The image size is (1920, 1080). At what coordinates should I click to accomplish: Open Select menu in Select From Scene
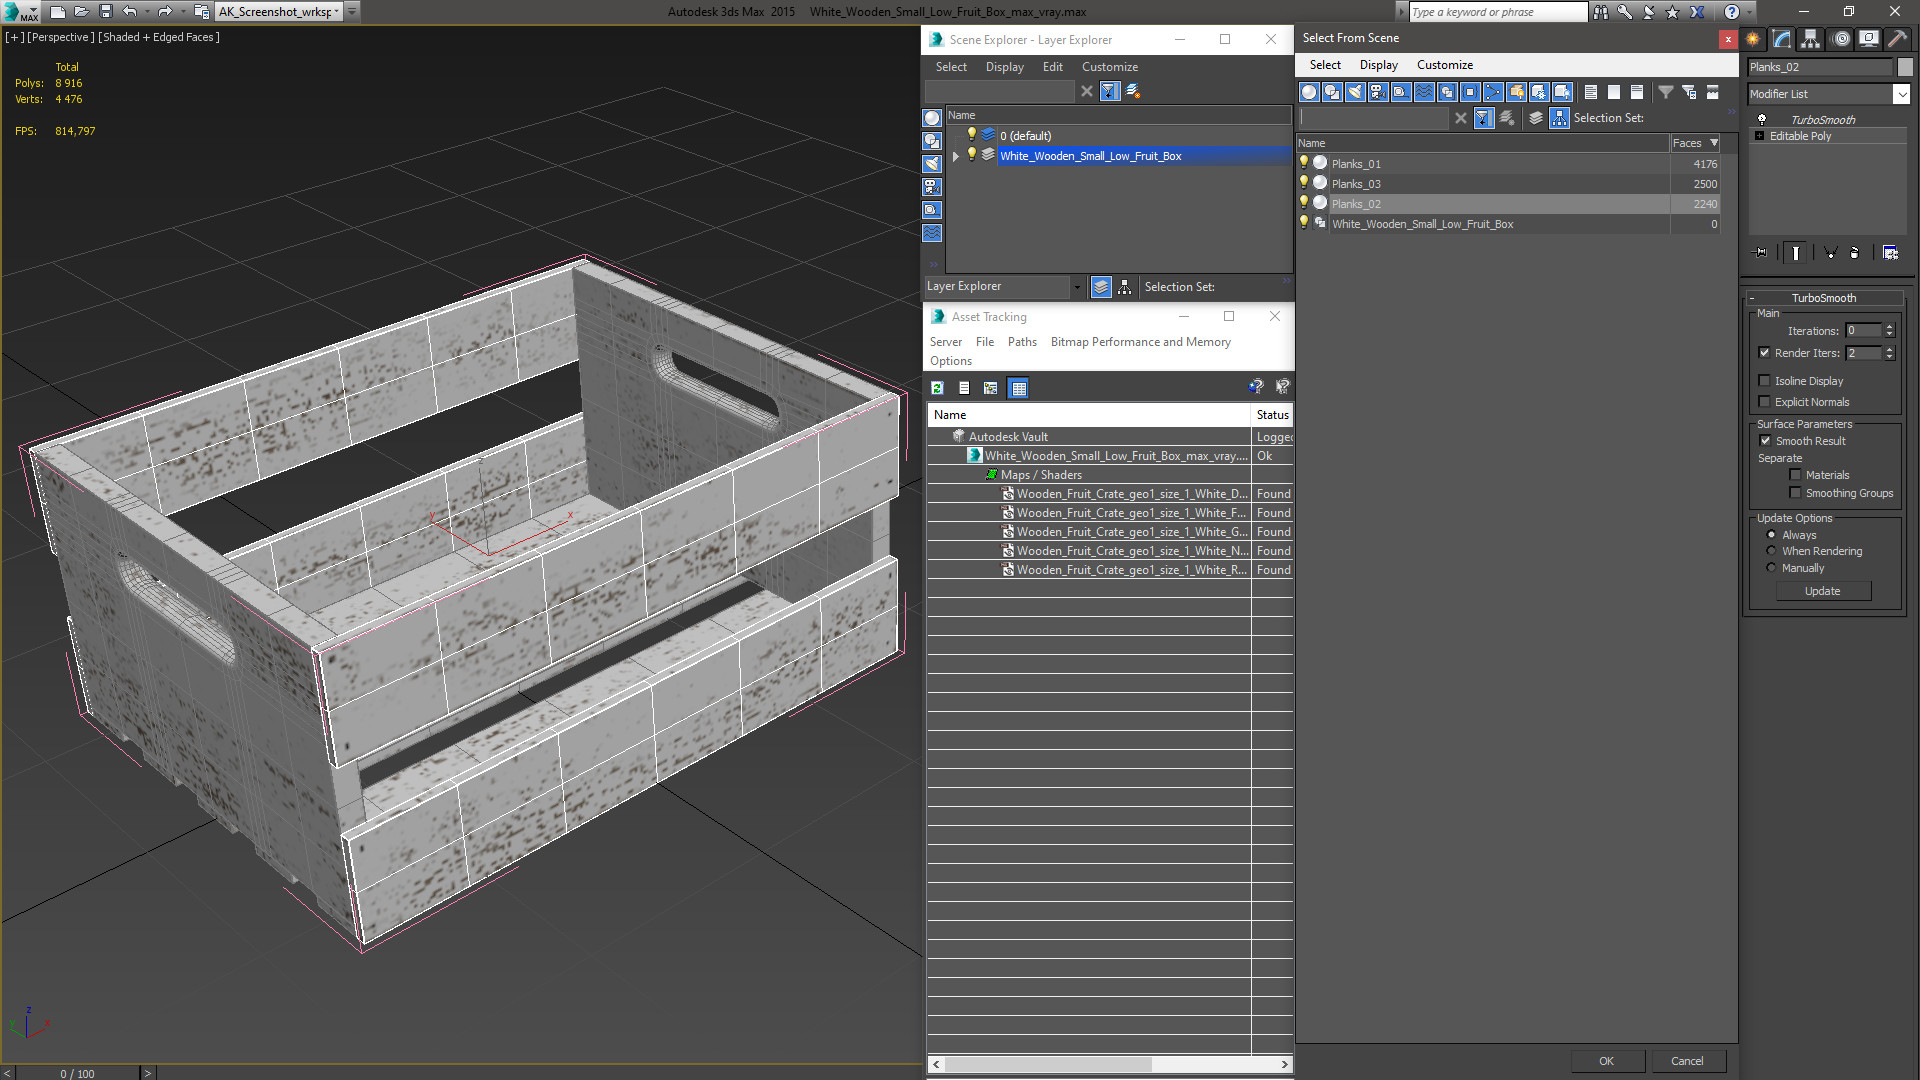(x=1325, y=65)
